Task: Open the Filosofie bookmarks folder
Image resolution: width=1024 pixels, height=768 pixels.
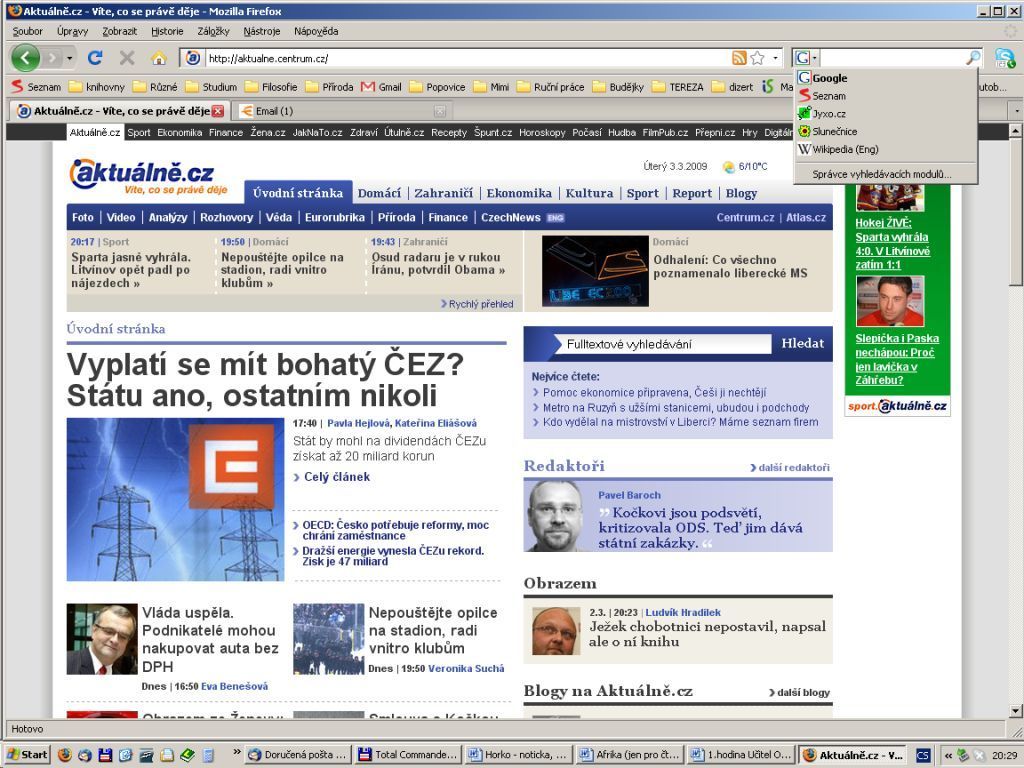Action: click(x=271, y=87)
